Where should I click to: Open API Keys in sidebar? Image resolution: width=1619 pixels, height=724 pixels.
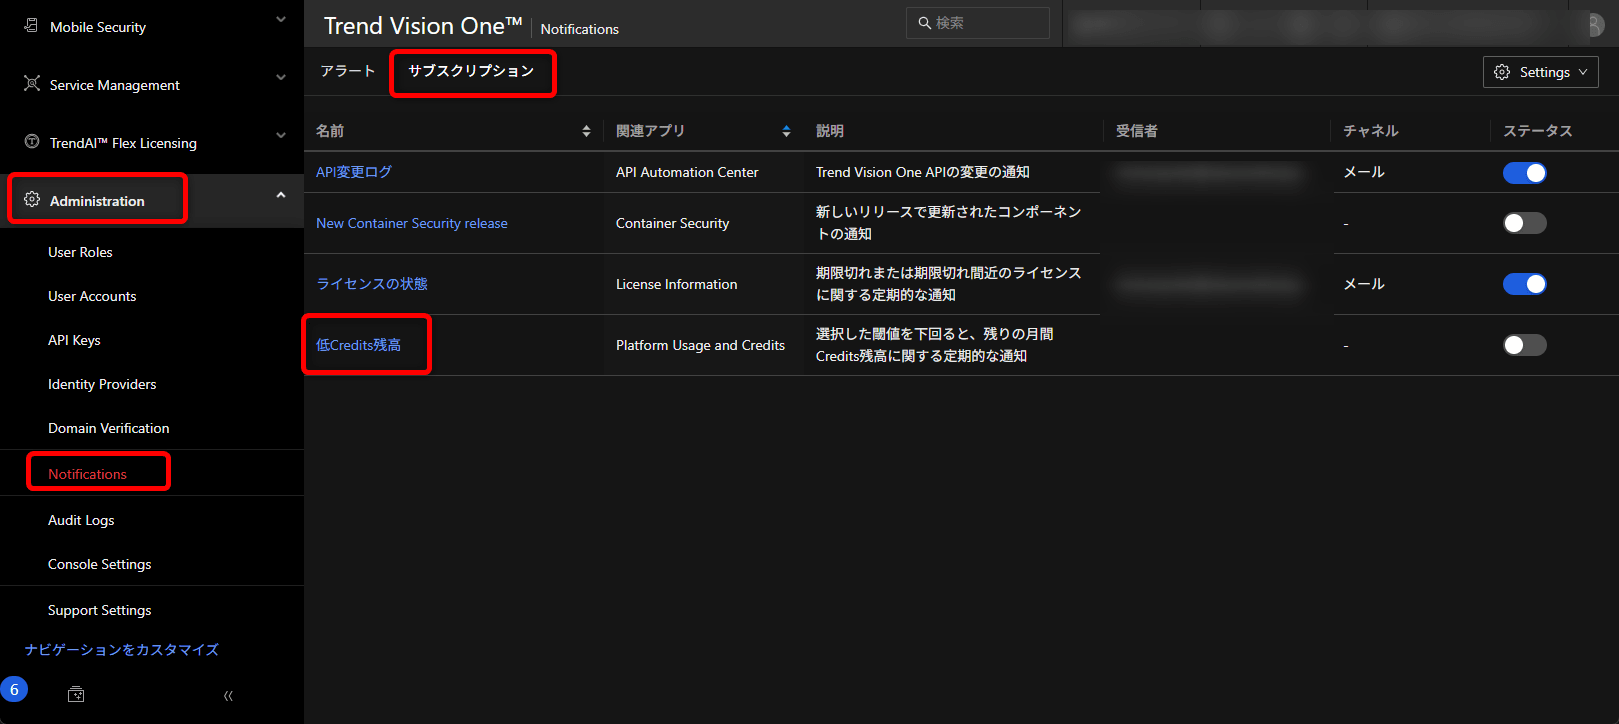coord(74,340)
